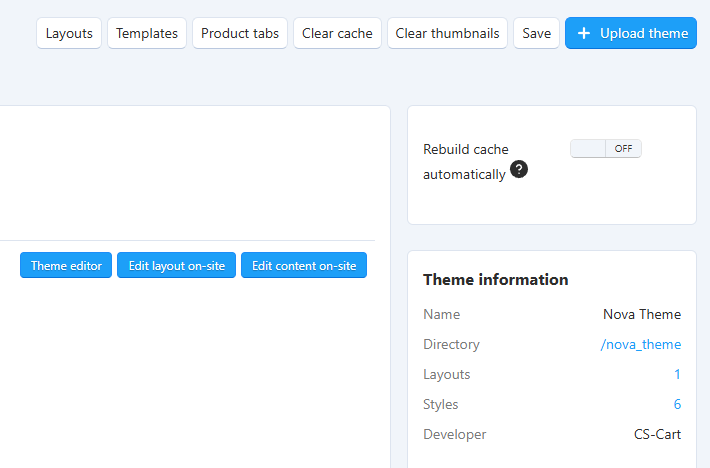This screenshot has width=710, height=468.
Task: Click the Upload theme button
Action: click(631, 33)
